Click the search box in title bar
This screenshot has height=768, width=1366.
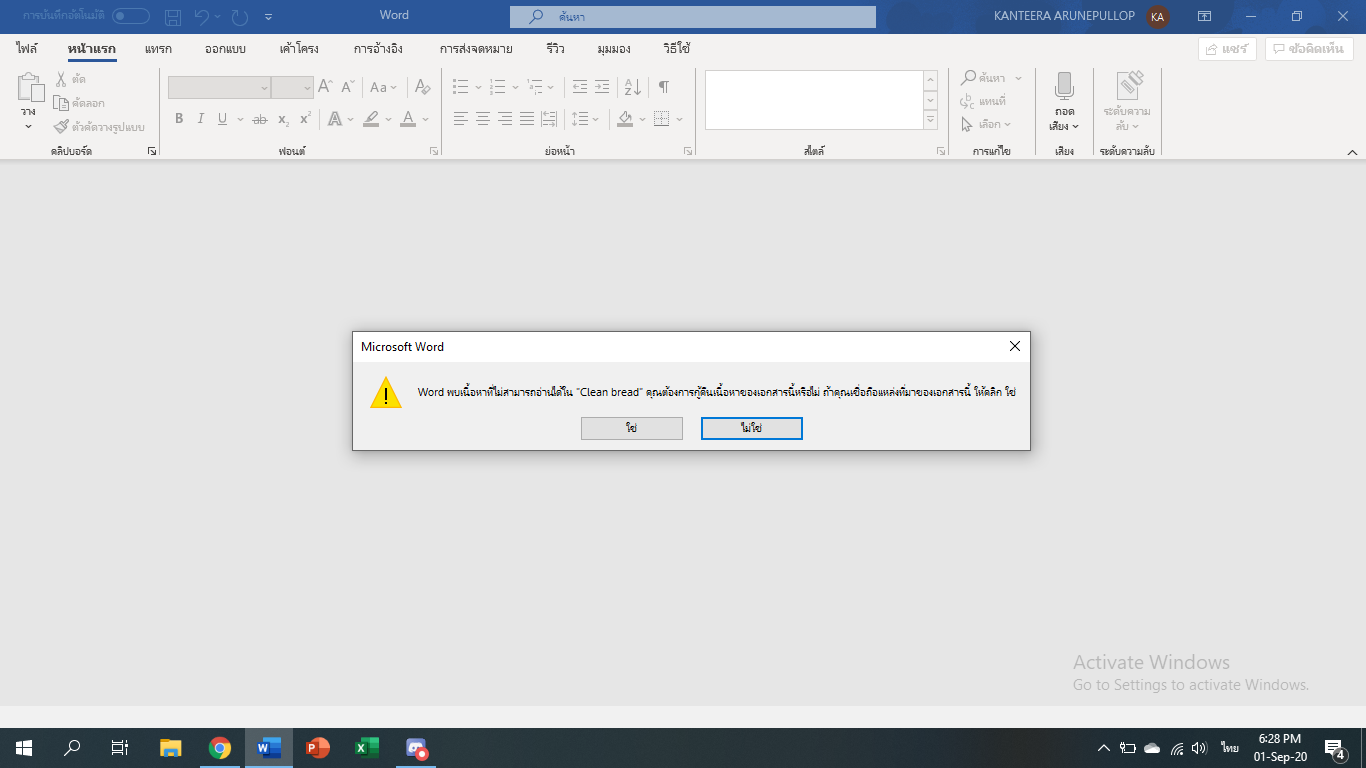[x=692, y=16]
